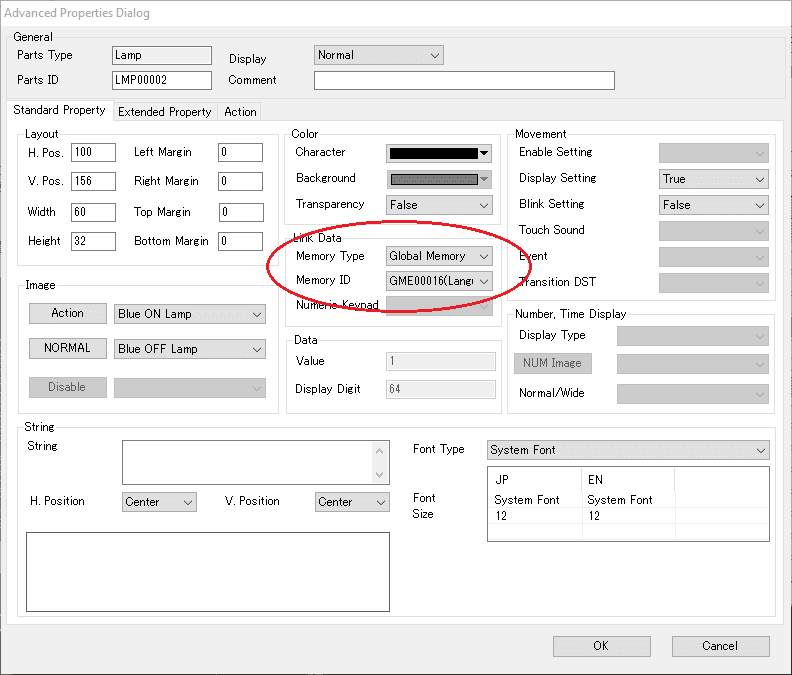Open the Font Type dropdown
The height and width of the screenshot is (675, 792).
click(628, 450)
